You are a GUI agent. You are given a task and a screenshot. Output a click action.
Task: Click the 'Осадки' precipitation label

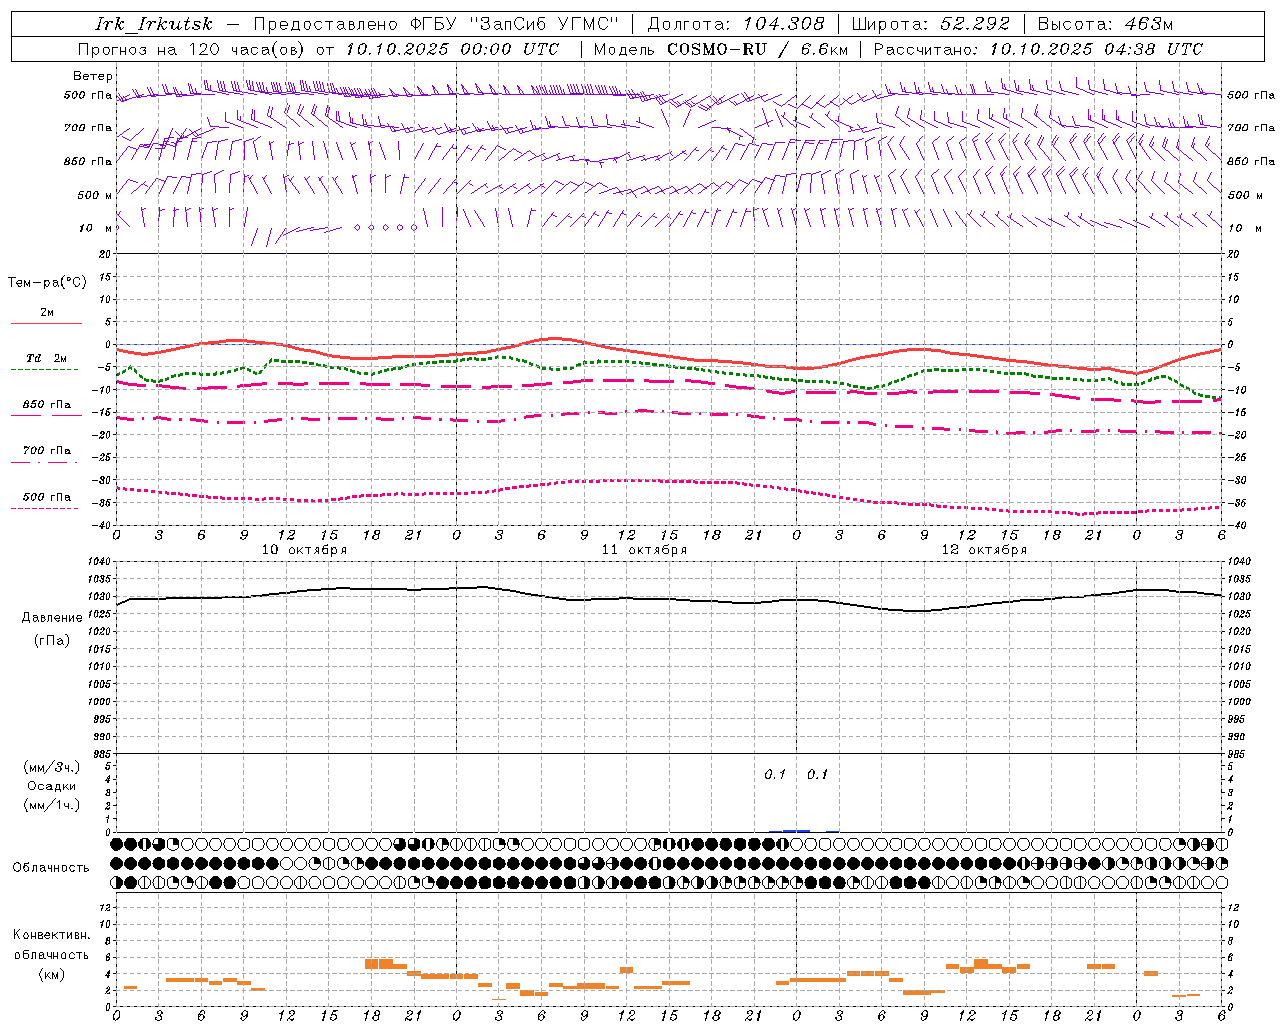pyautogui.click(x=52, y=786)
